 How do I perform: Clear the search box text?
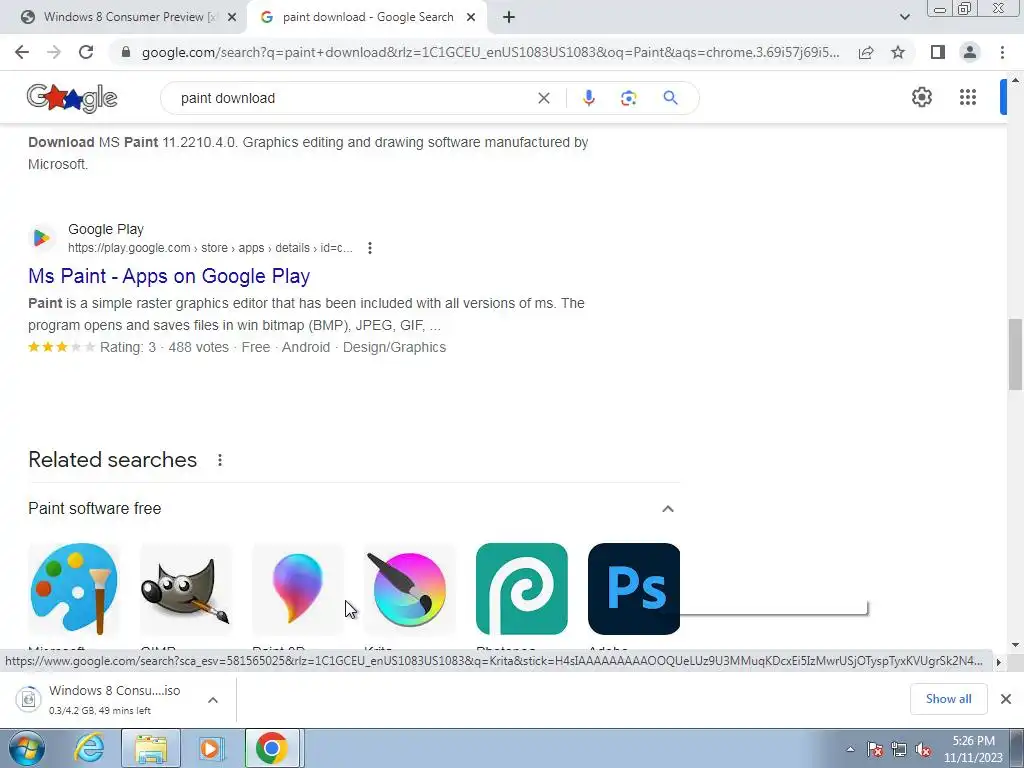[x=543, y=98]
